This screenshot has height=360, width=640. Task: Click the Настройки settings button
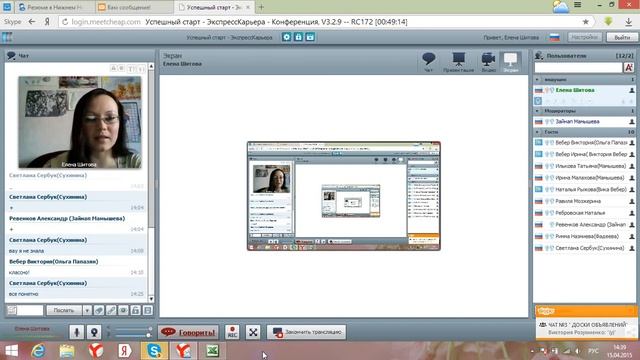click(x=584, y=37)
